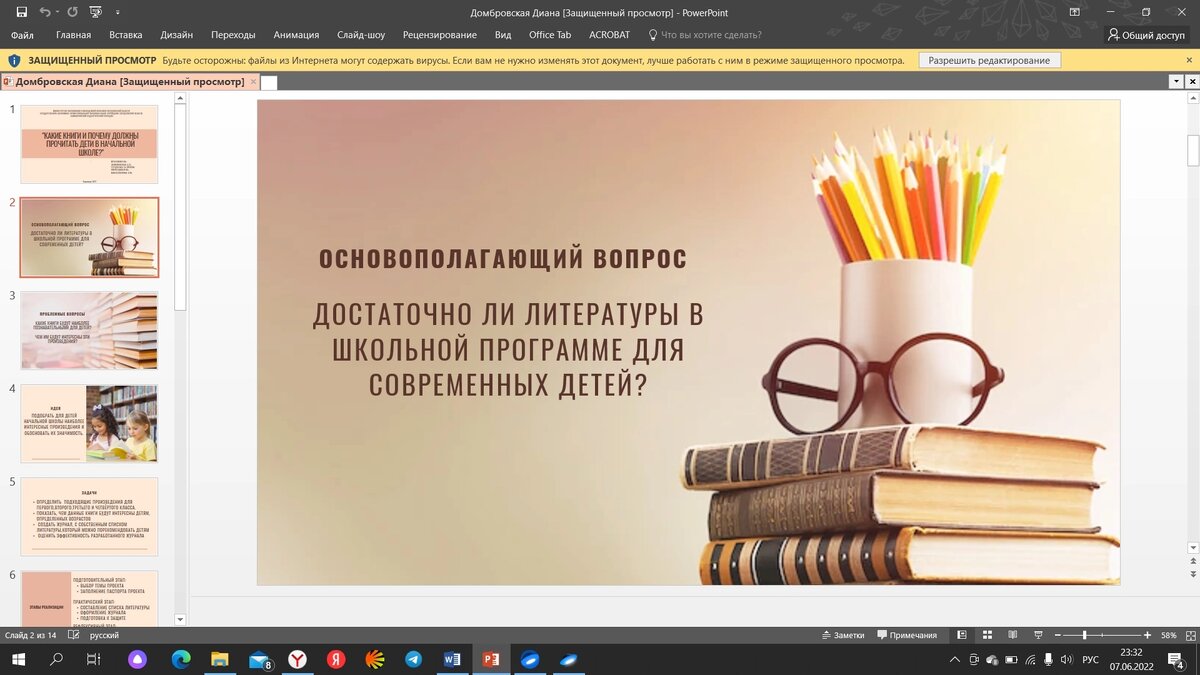Click the slide area scroll down arrow

point(1192,547)
